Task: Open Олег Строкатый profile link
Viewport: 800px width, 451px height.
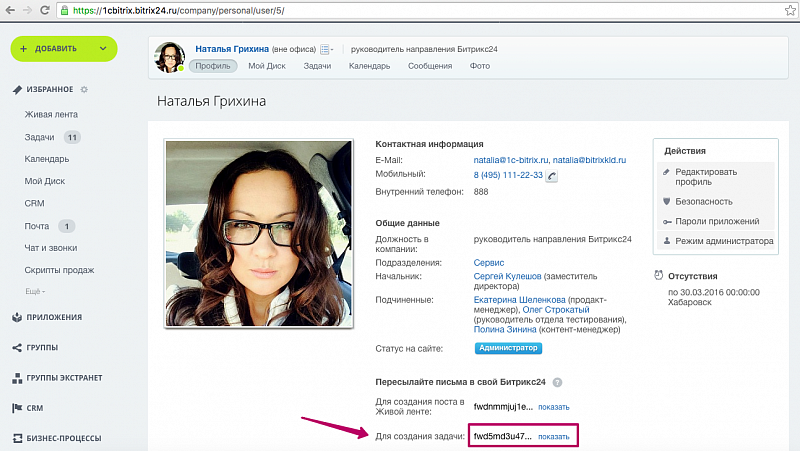Action: click(556, 310)
